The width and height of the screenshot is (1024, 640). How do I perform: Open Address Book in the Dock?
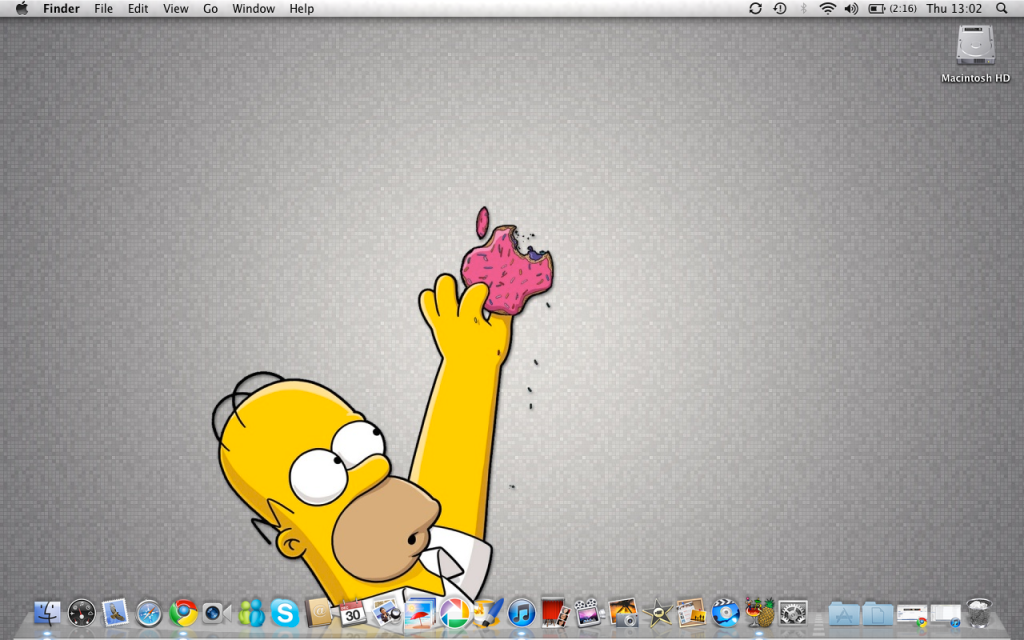click(319, 613)
